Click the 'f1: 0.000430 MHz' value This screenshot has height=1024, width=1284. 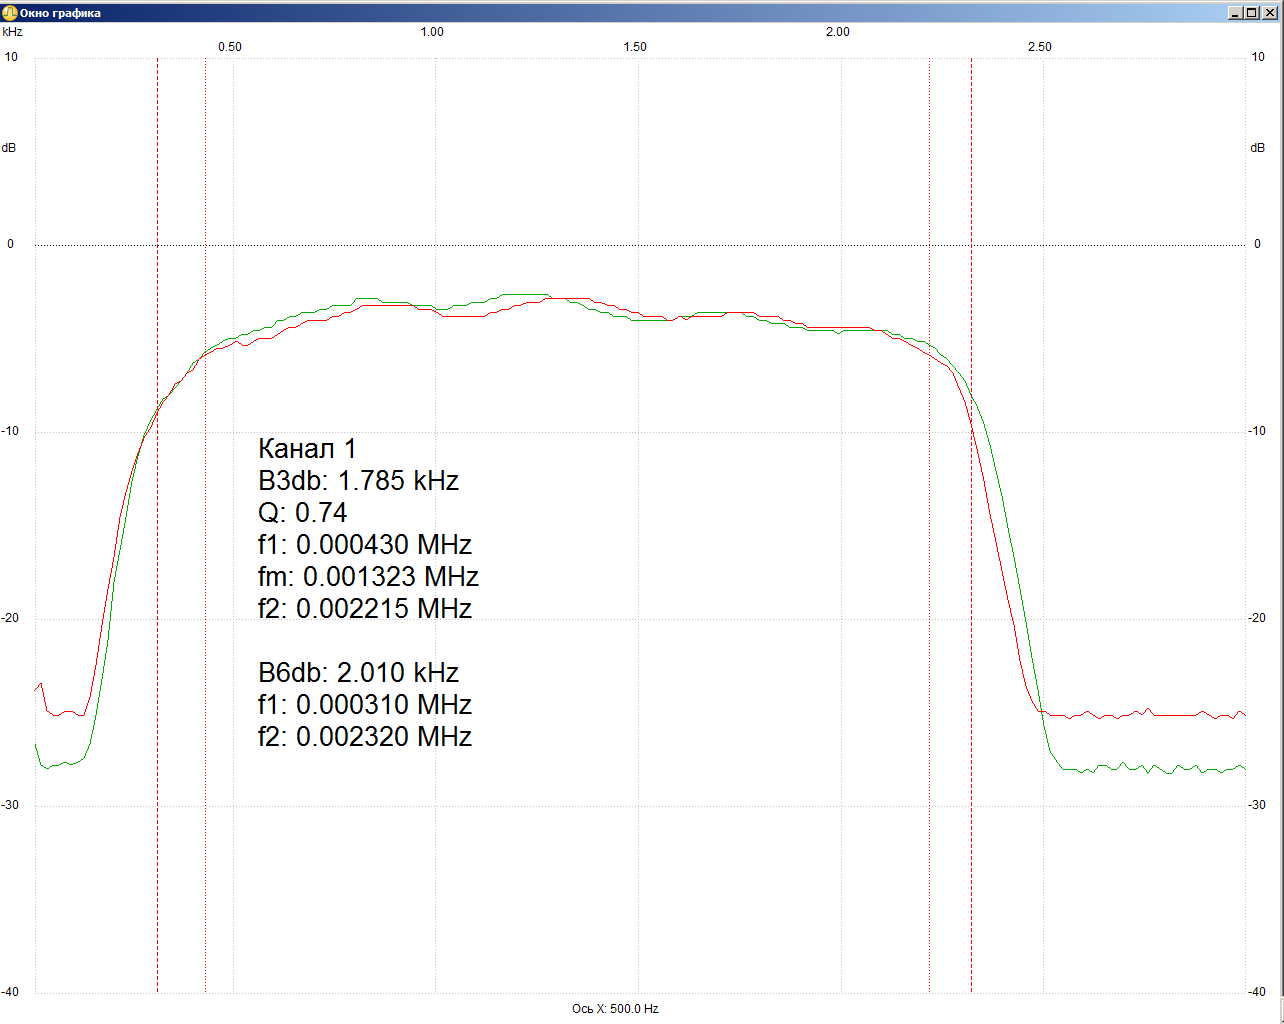[365, 545]
